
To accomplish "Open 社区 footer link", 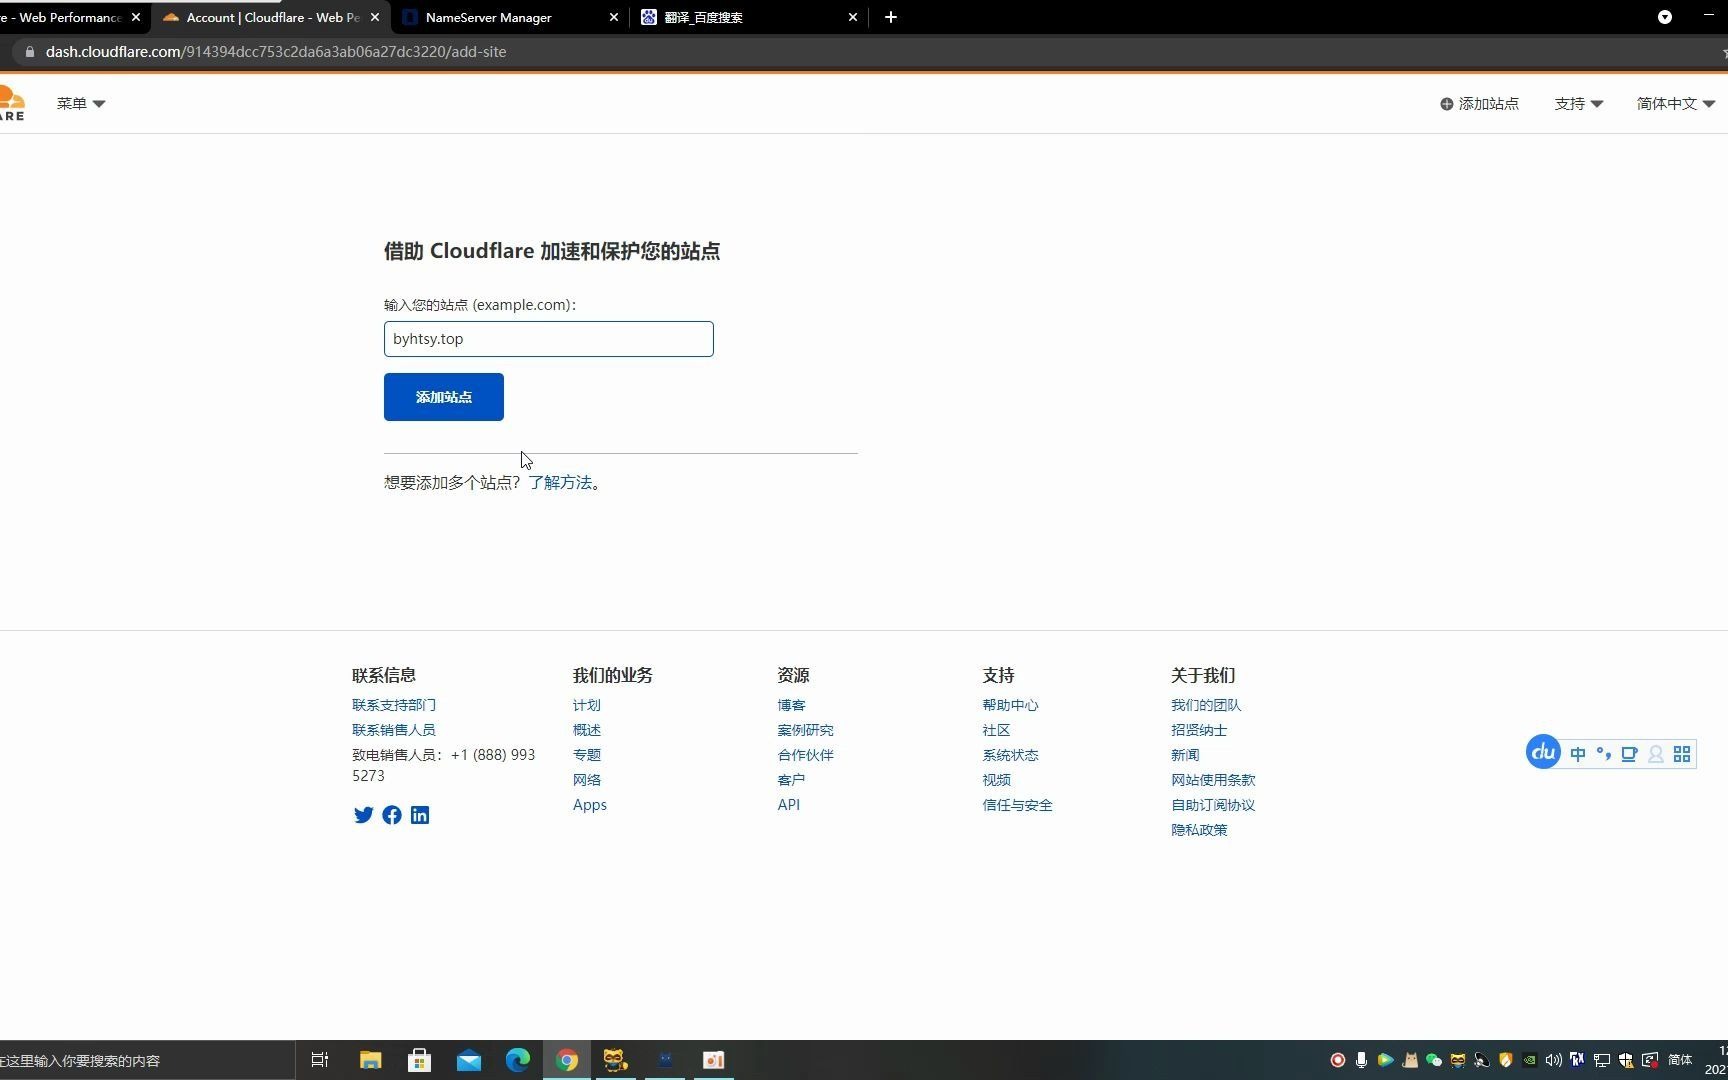I will pos(996,730).
